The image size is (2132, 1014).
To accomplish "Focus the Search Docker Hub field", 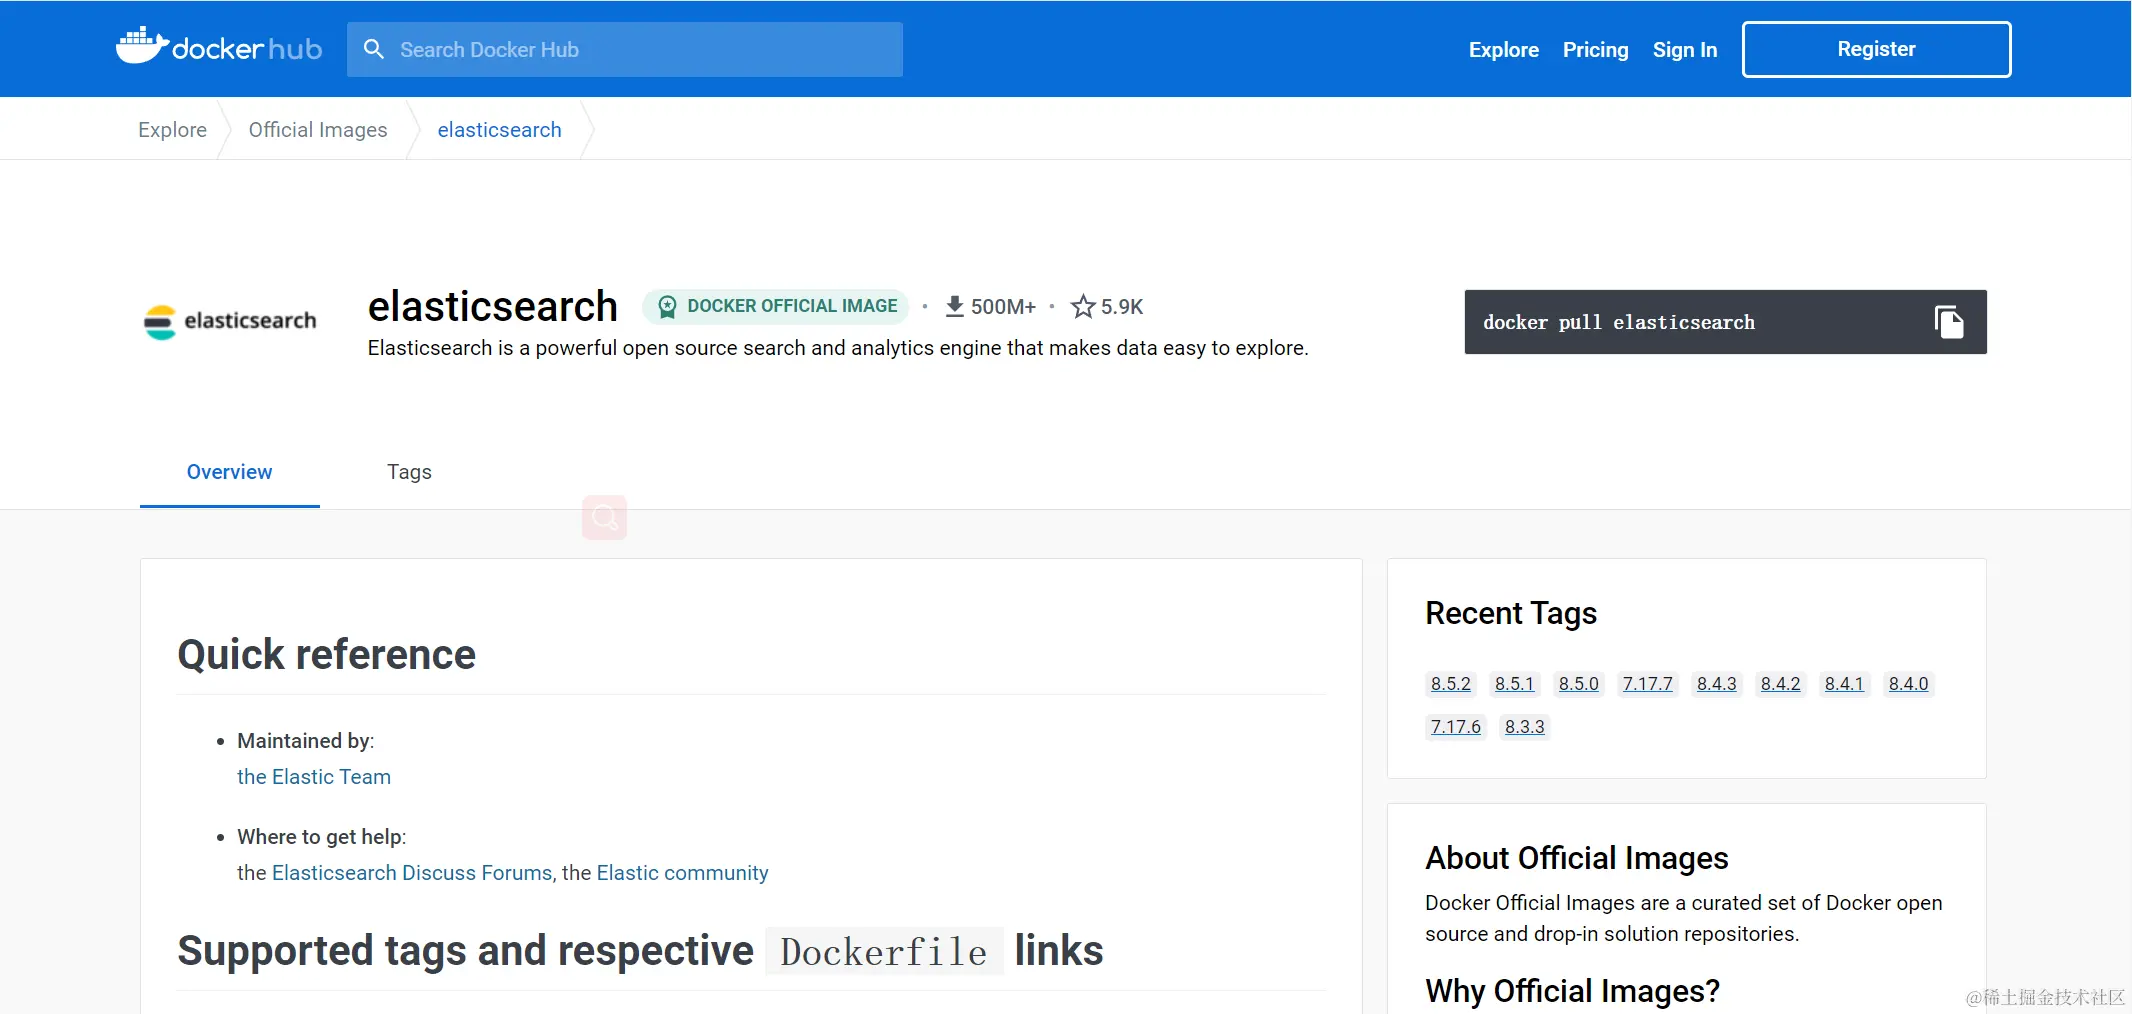I will pyautogui.click(x=625, y=49).
